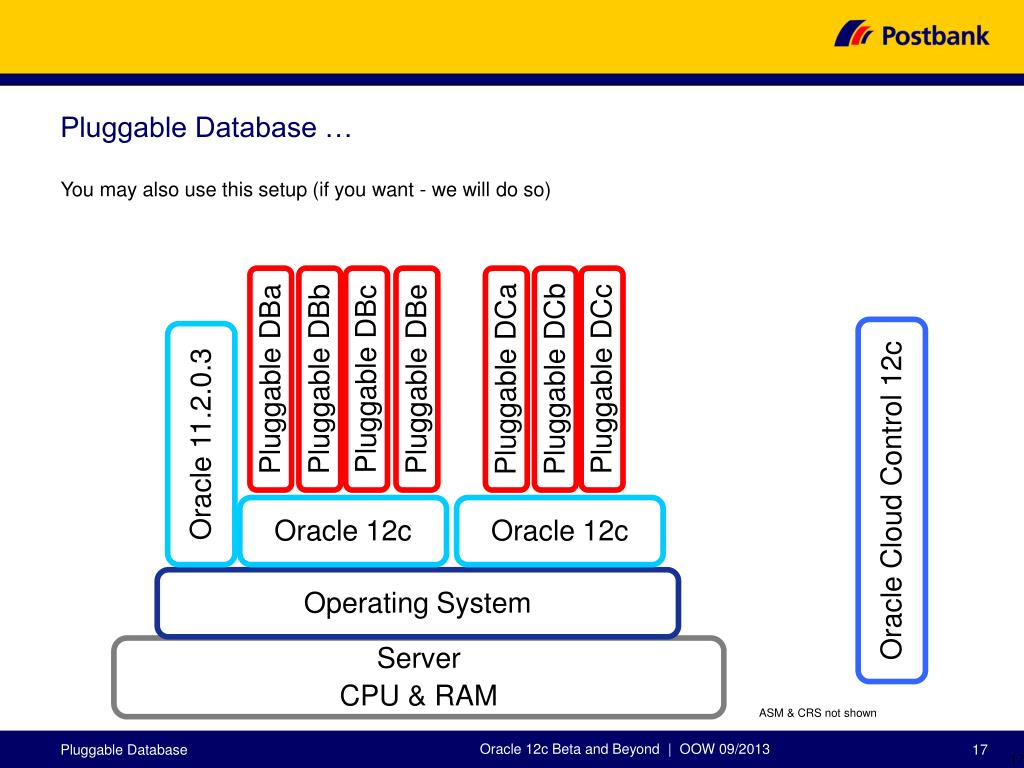Select the Oracle 12c box under the DB pluggables
The width and height of the screenshot is (1024, 768).
coord(344,531)
